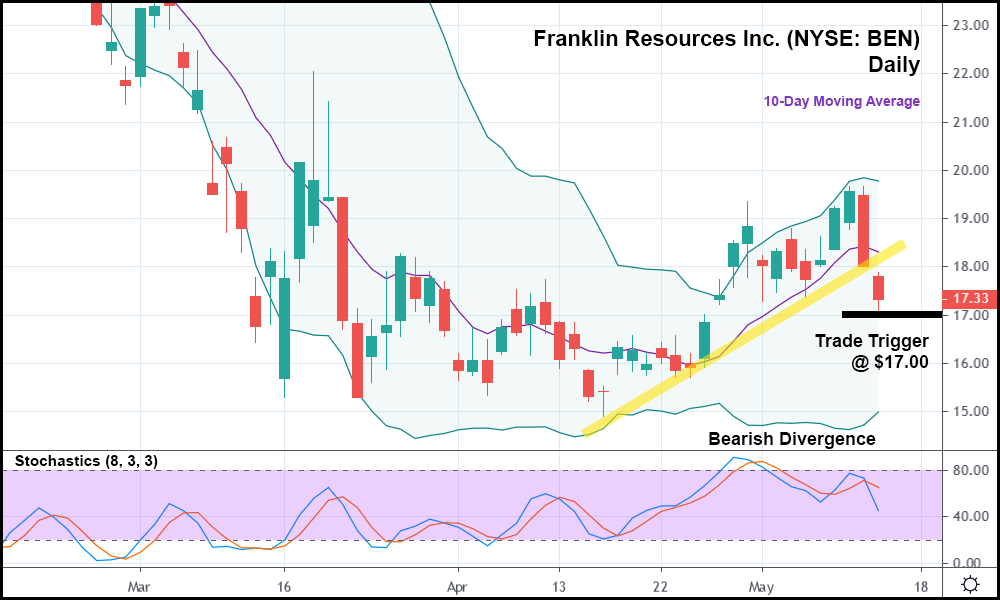Click the 23.00 price axis label
Viewport: 1000px width, 600px height.
click(971, 26)
